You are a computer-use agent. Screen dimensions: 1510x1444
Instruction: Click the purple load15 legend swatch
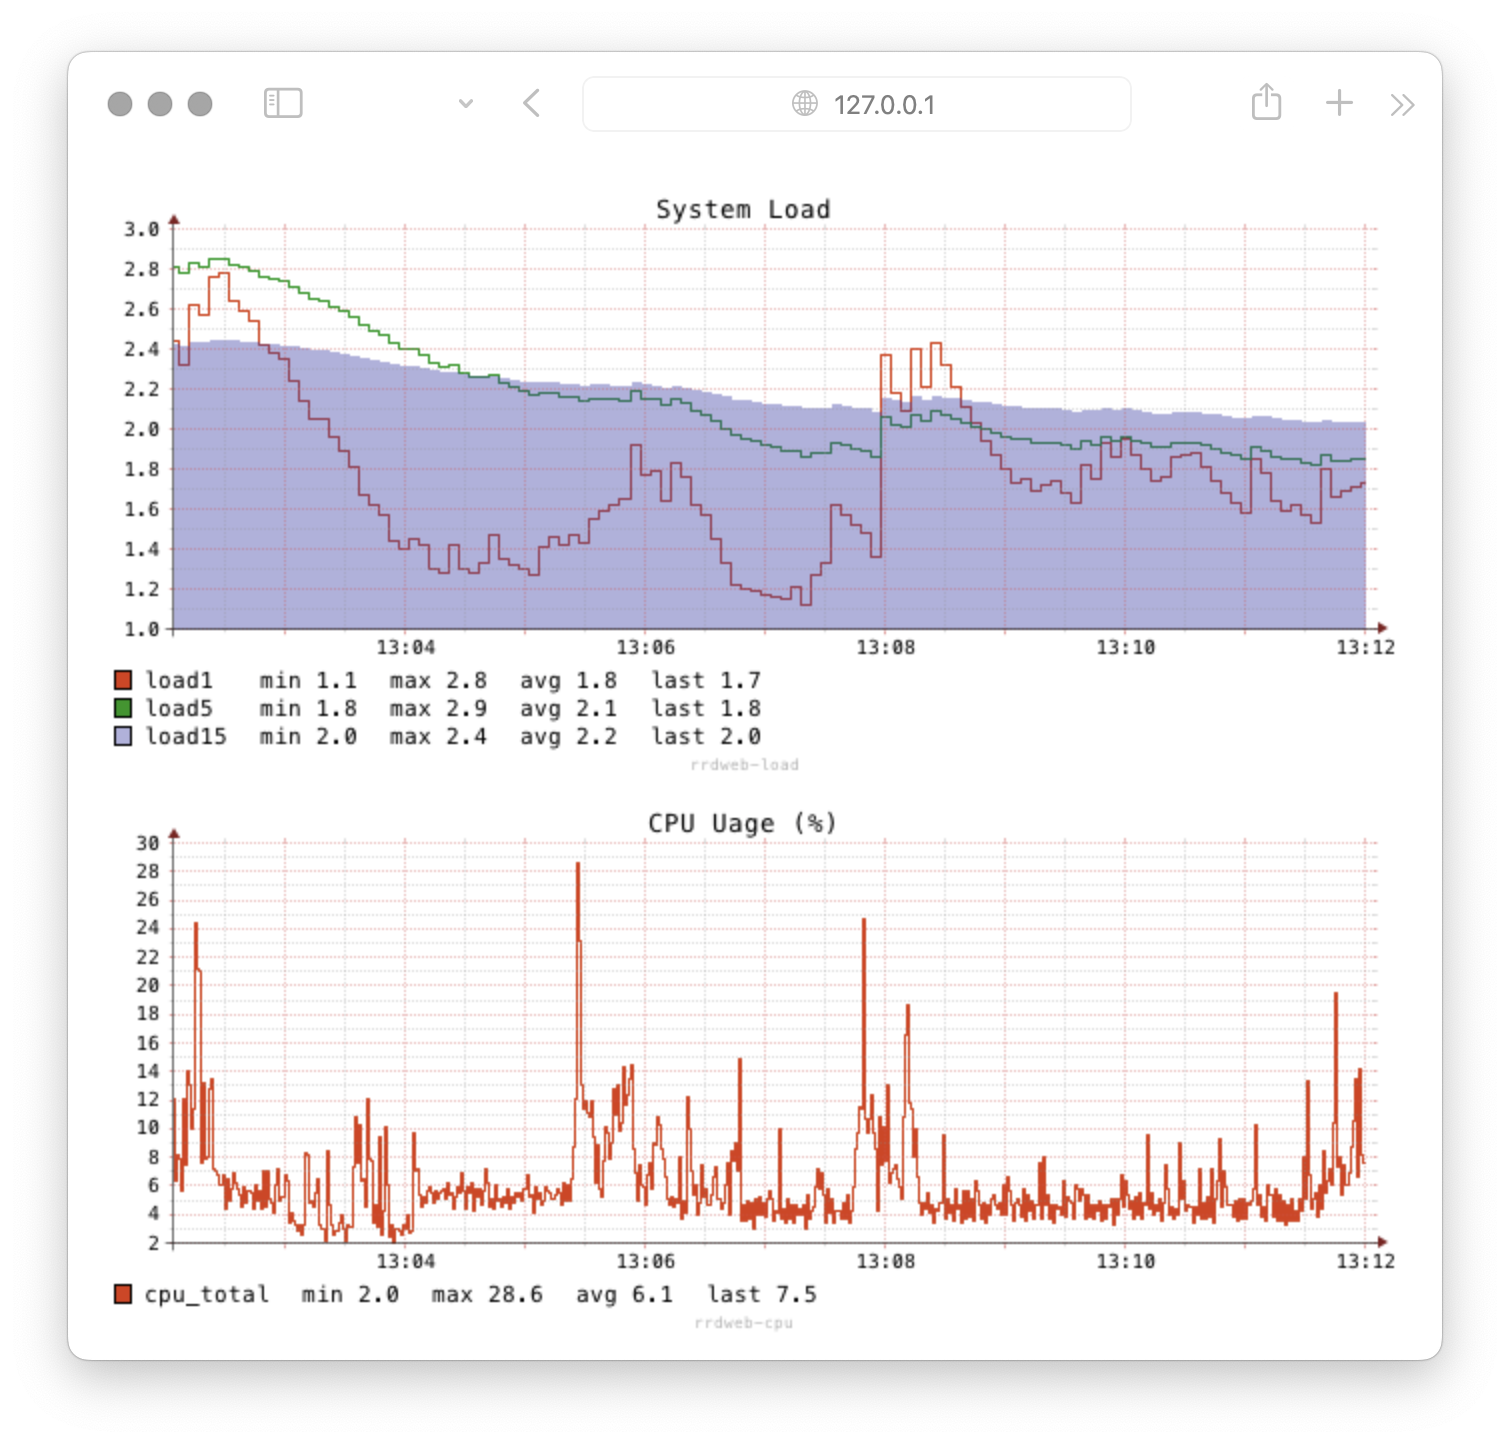(x=123, y=737)
